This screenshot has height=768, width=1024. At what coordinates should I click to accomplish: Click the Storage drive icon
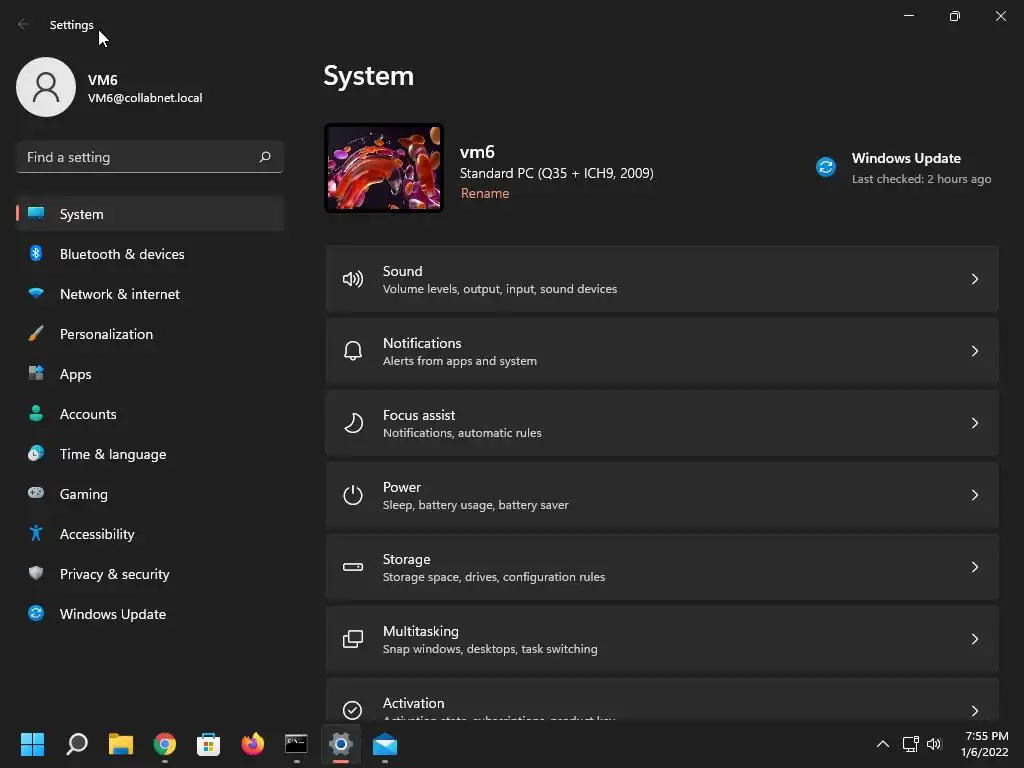pyautogui.click(x=353, y=567)
